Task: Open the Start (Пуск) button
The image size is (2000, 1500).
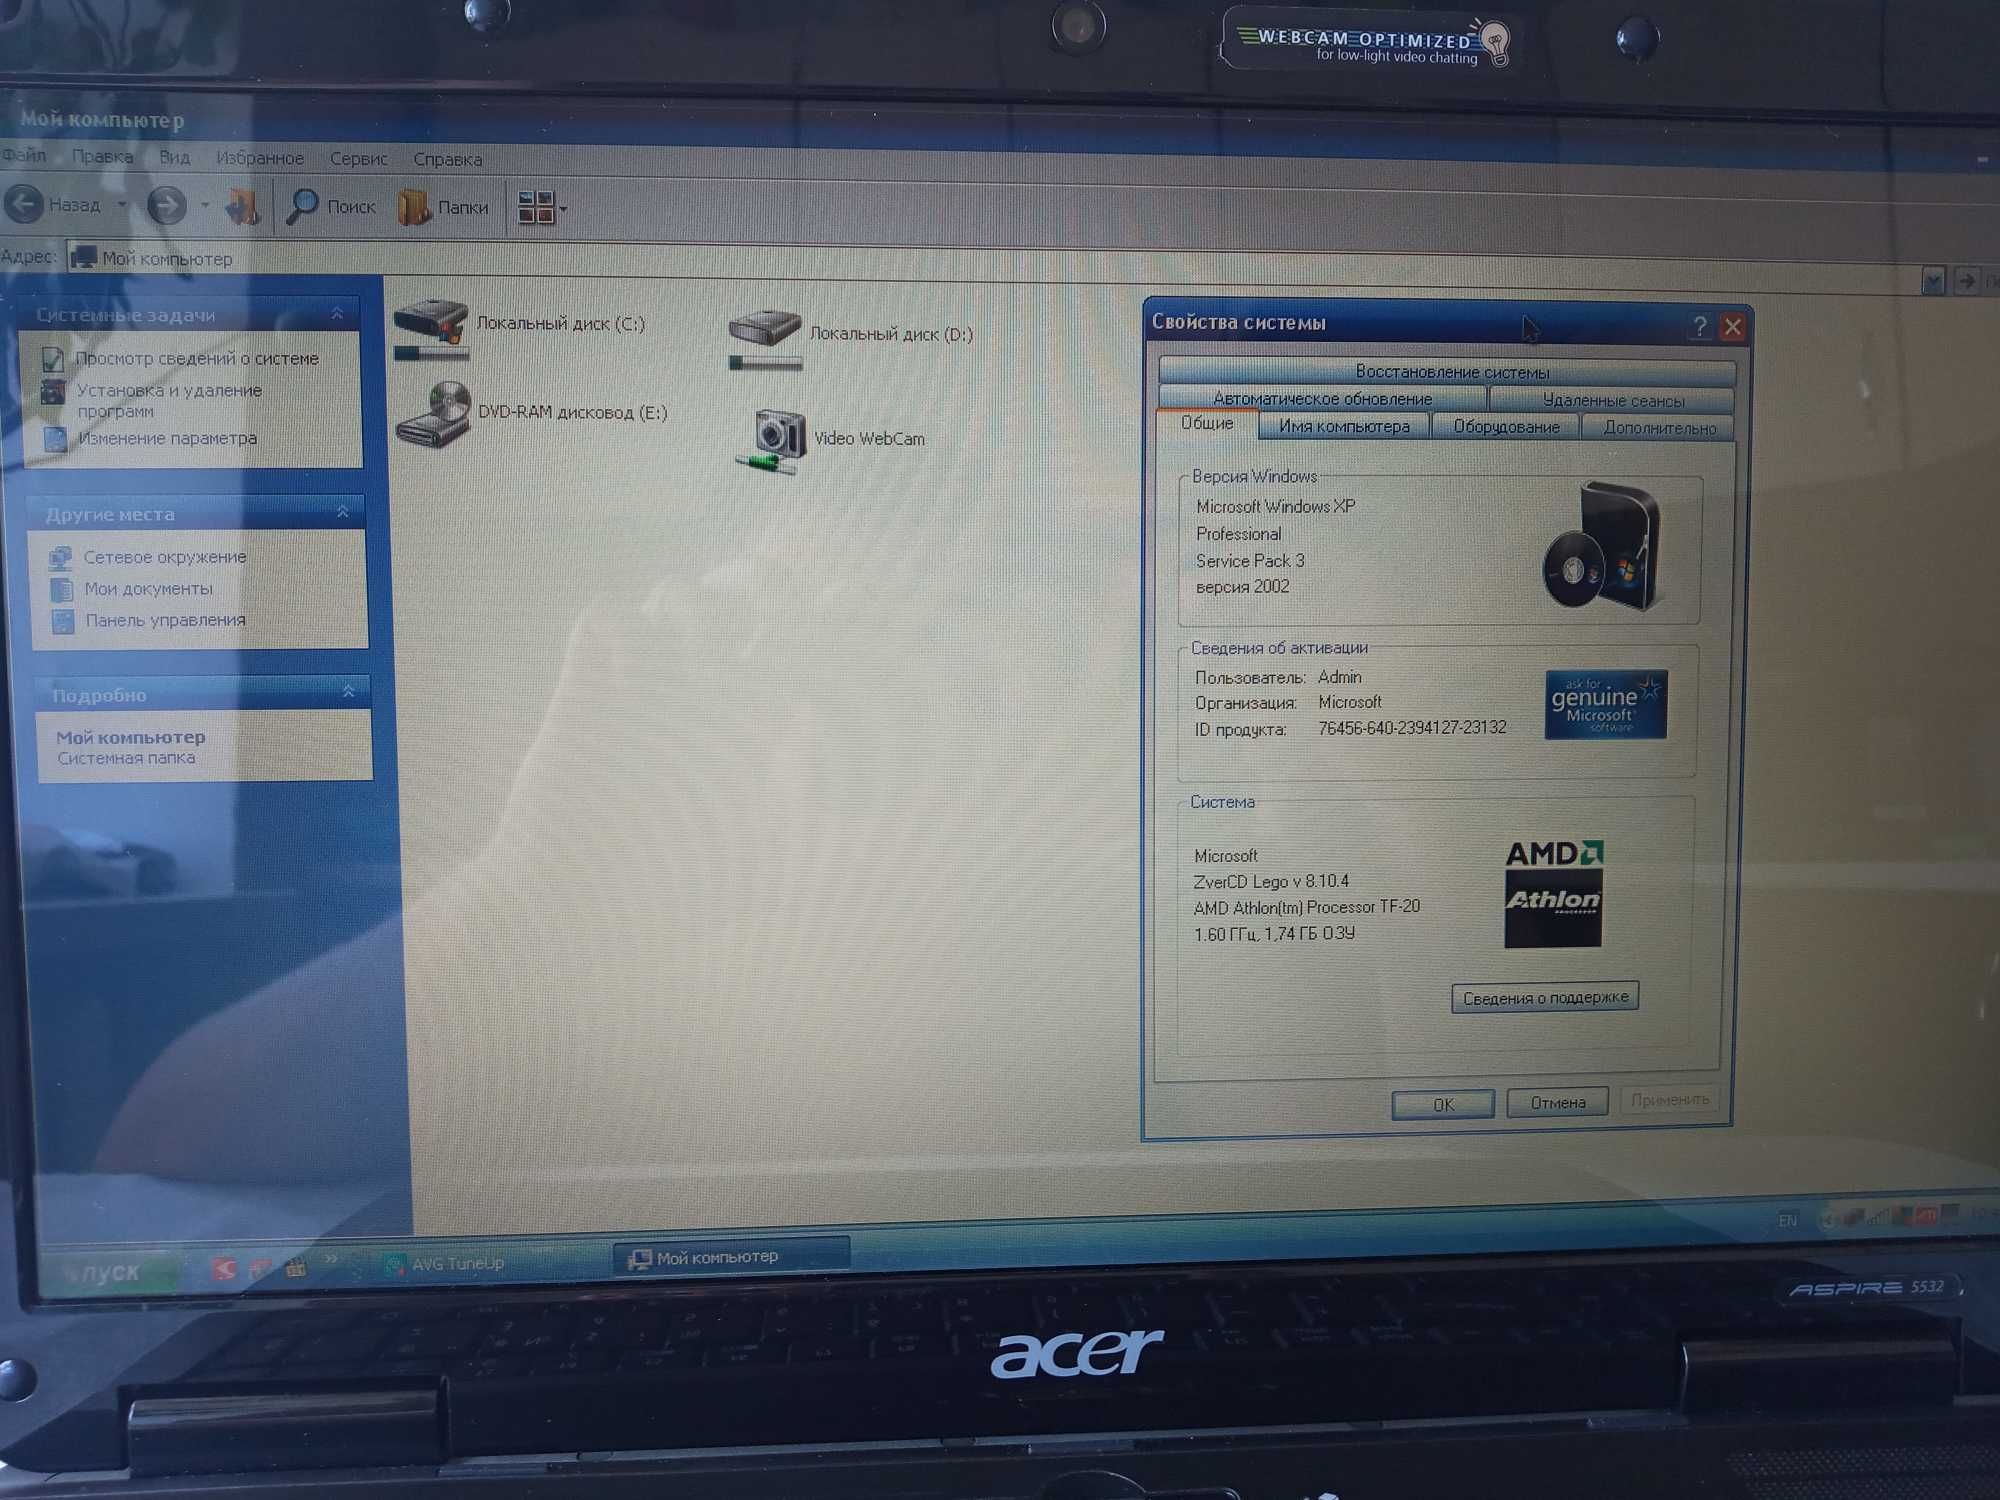Action: [108, 1271]
